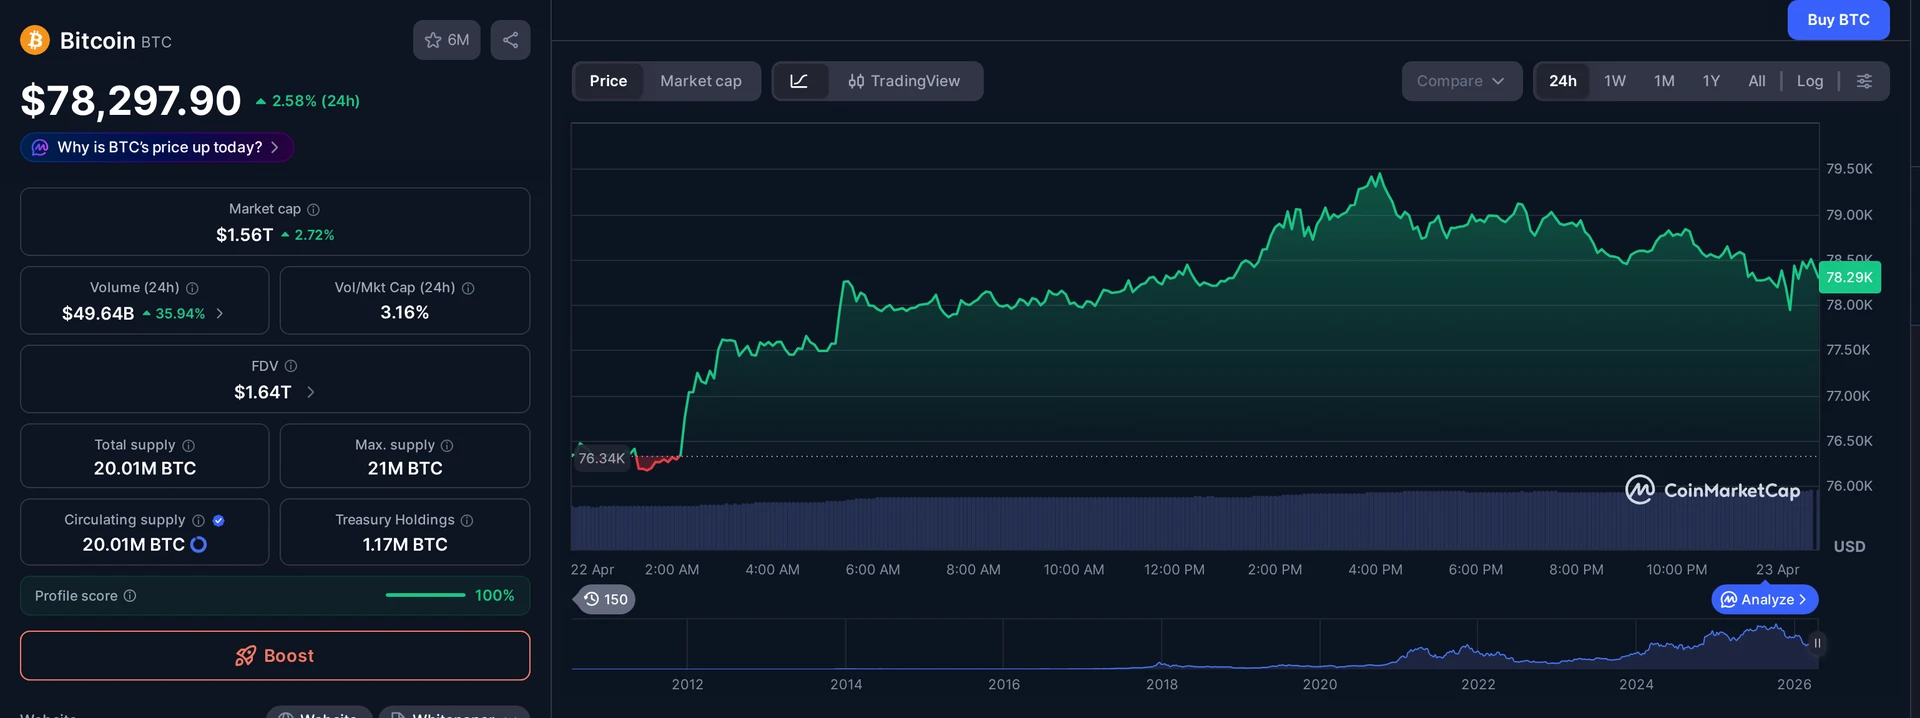
Task: Open the Compare dropdown
Action: (1461, 81)
